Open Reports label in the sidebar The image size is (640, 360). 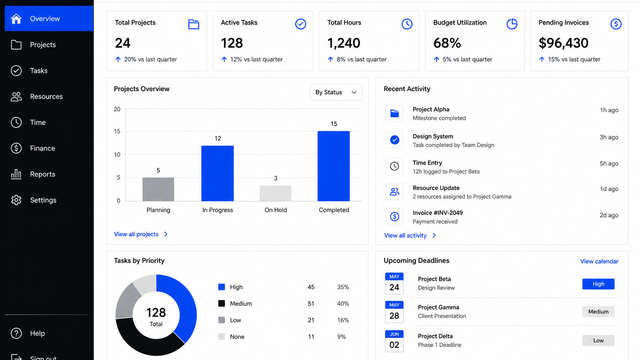(x=42, y=174)
